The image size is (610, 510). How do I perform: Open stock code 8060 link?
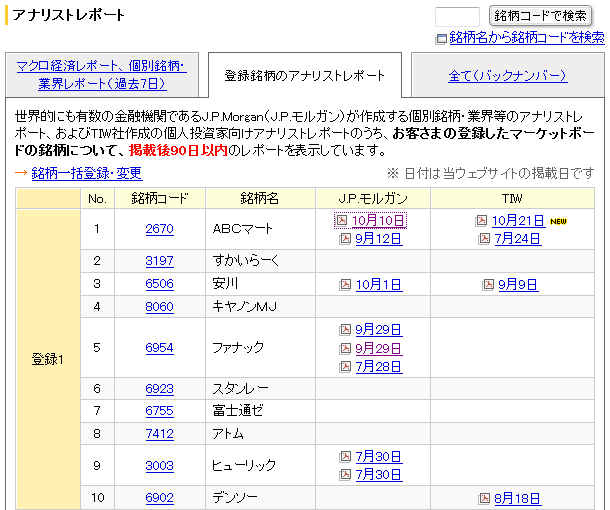pyautogui.click(x=160, y=307)
